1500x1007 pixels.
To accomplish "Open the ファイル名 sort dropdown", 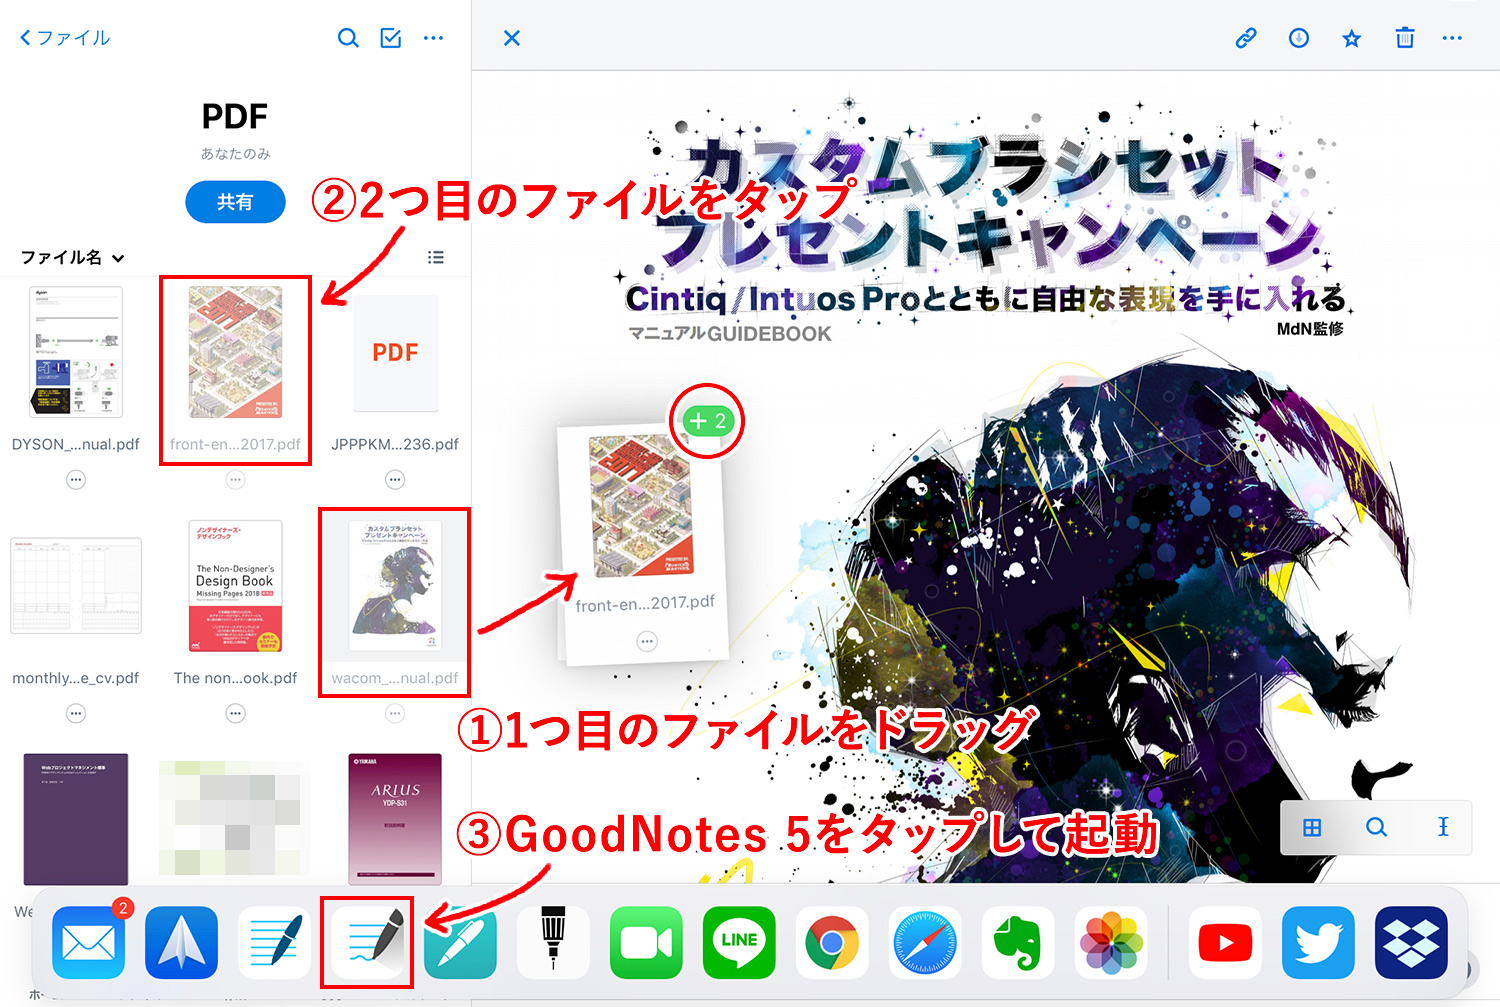I will tap(73, 257).
